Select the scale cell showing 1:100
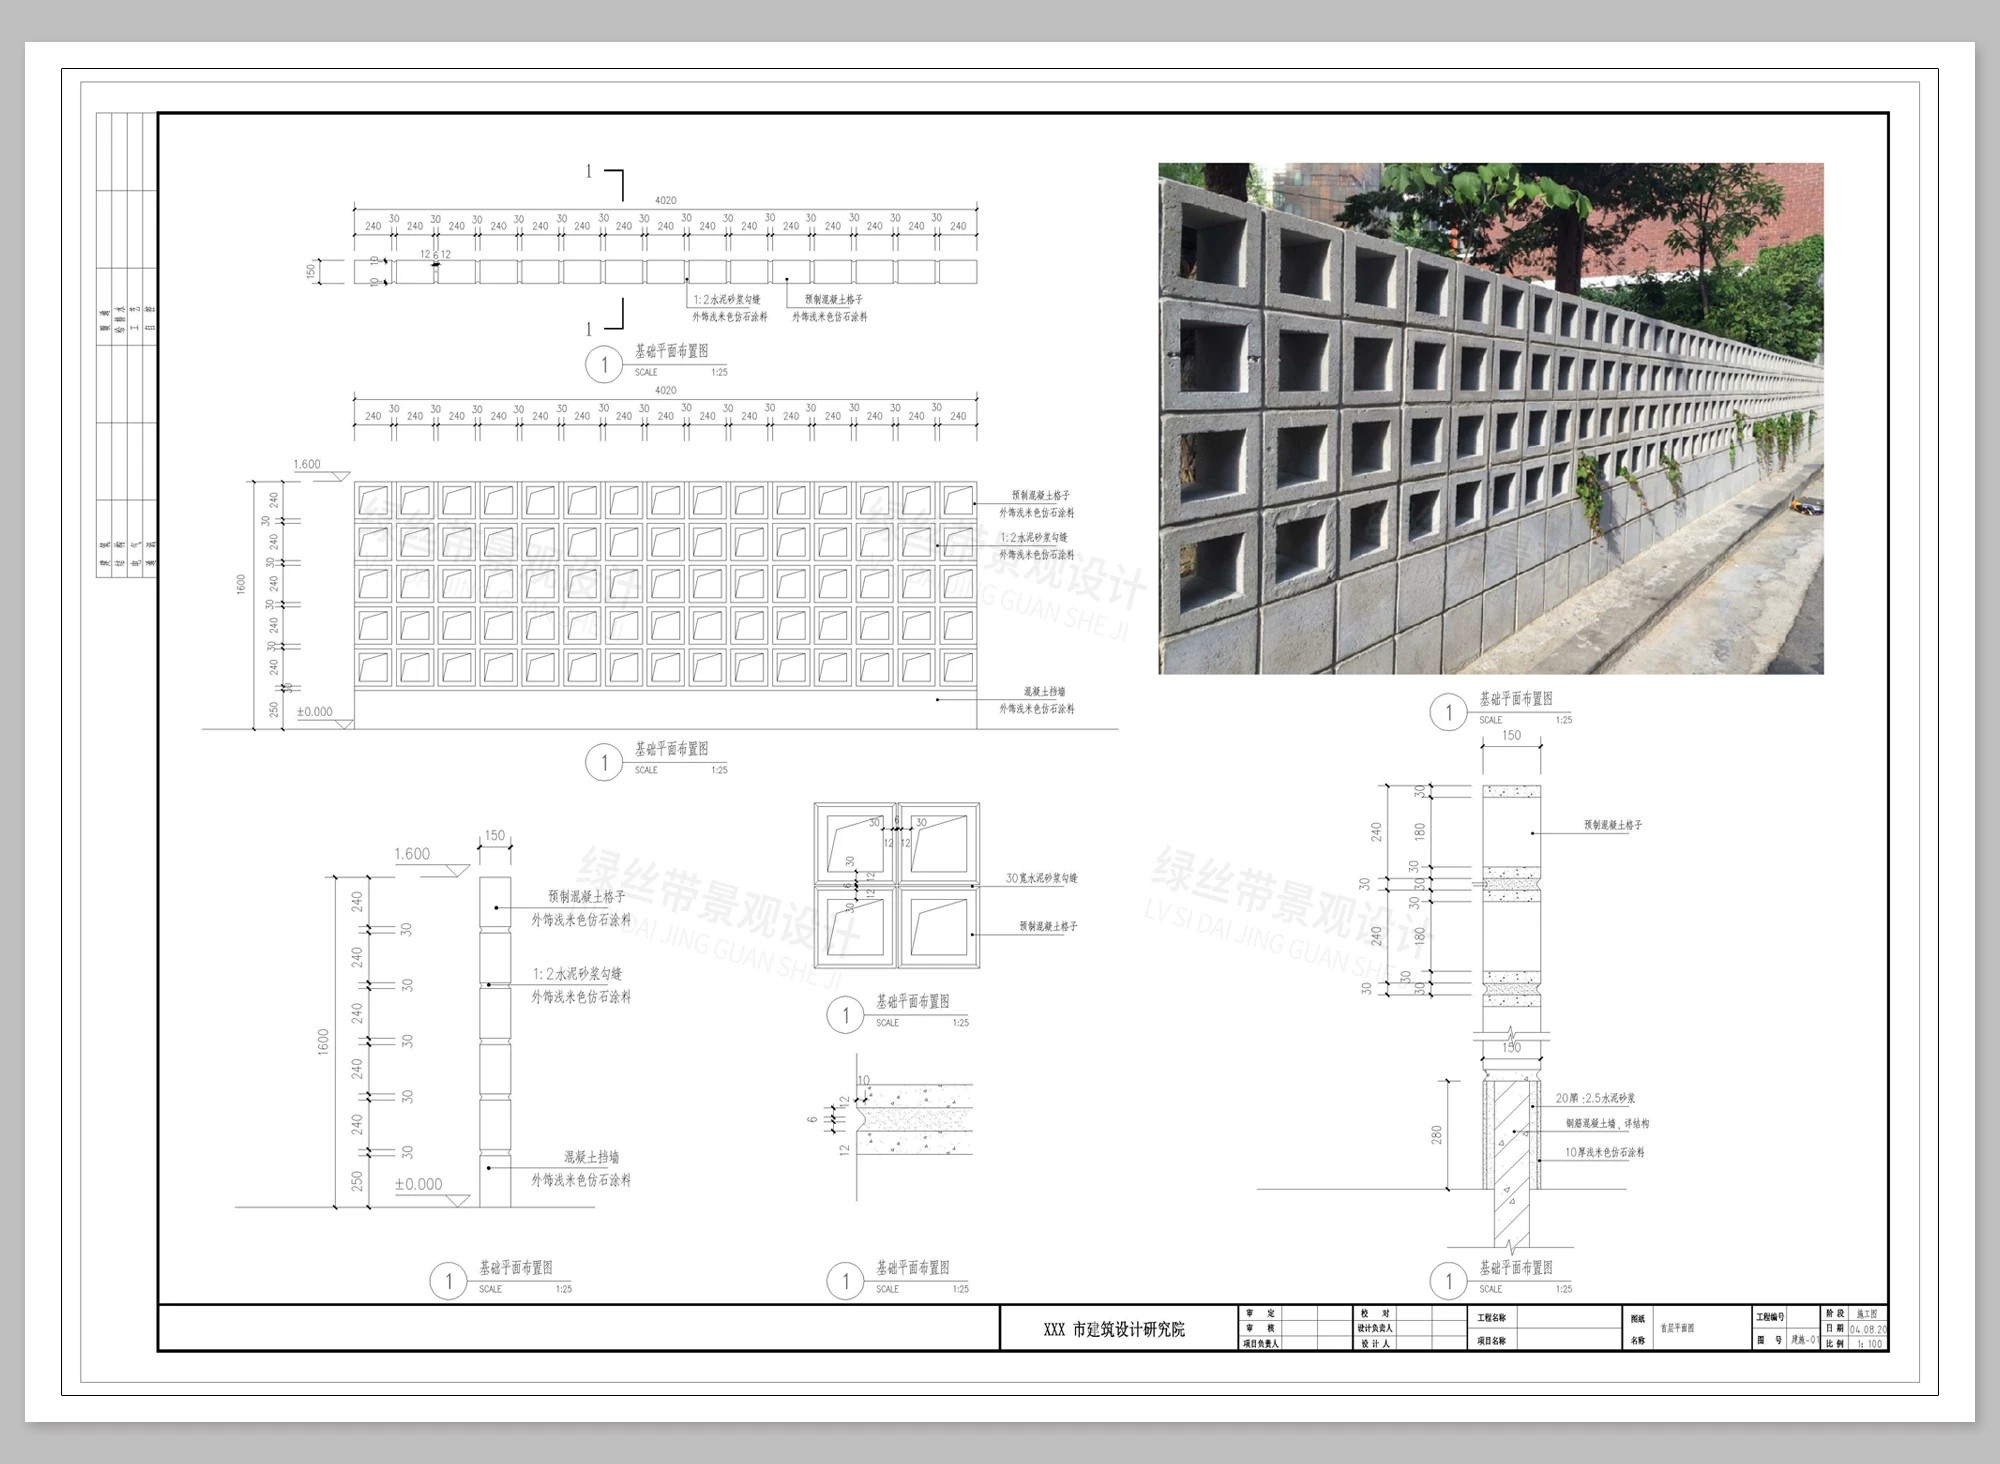Viewport: 2000px width, 1464px height. [x=1867, y=1343]
